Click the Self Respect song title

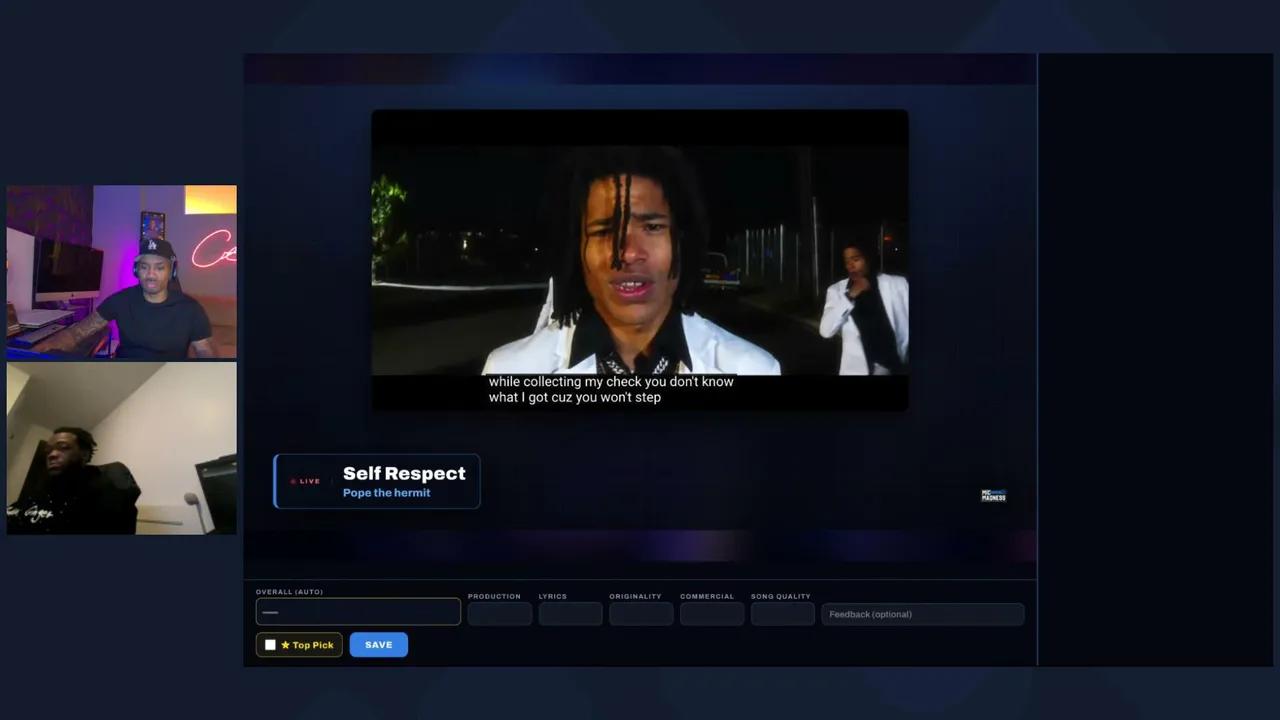pyautogui.click(x=404, y=473)
